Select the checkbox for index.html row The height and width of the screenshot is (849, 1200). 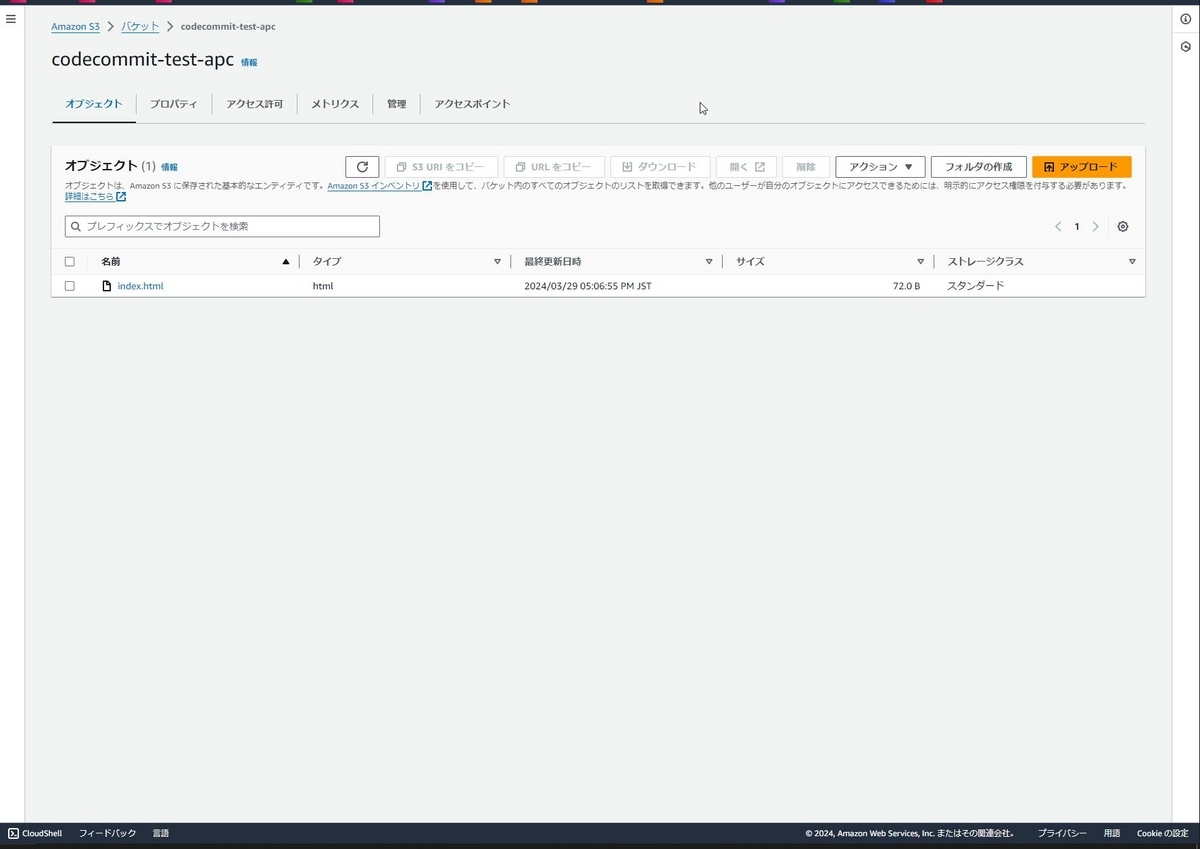click(69, 286)
